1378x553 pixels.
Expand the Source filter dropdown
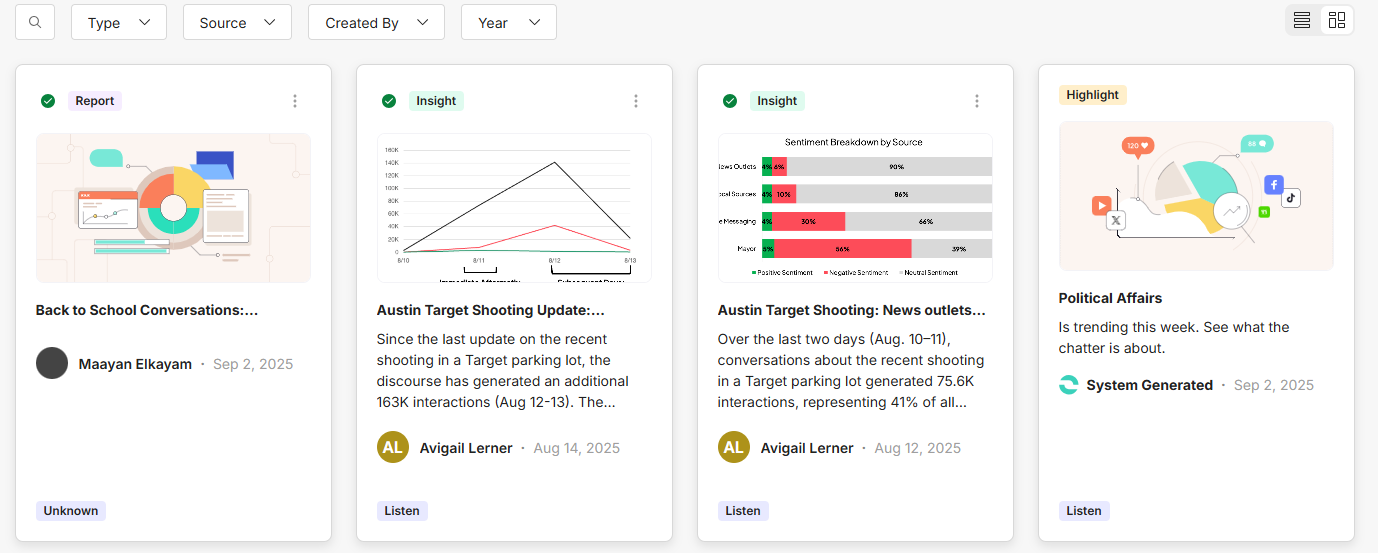pyautogui.click(x=237, y=22)
